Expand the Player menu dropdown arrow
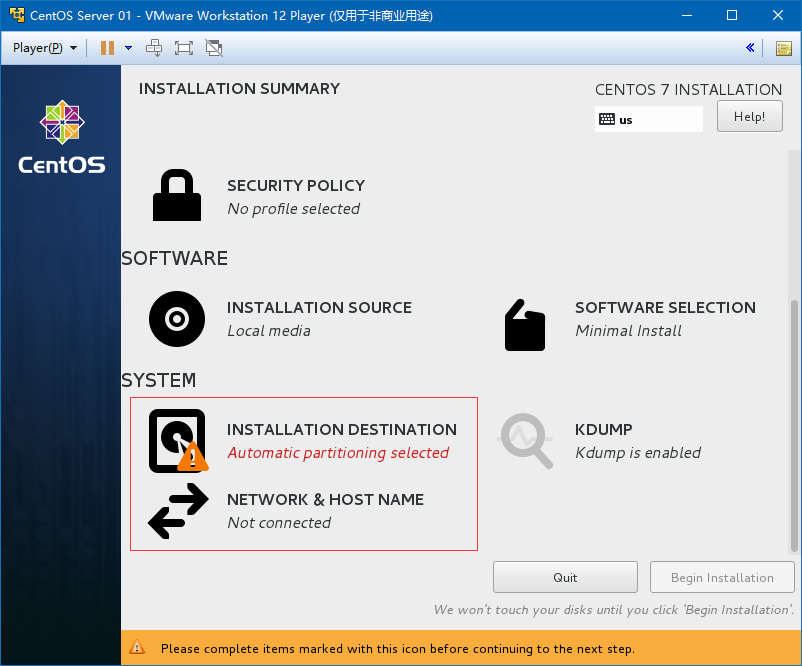Image resolution: width=802 pixels, height=666 pixels. click(73, 47)
